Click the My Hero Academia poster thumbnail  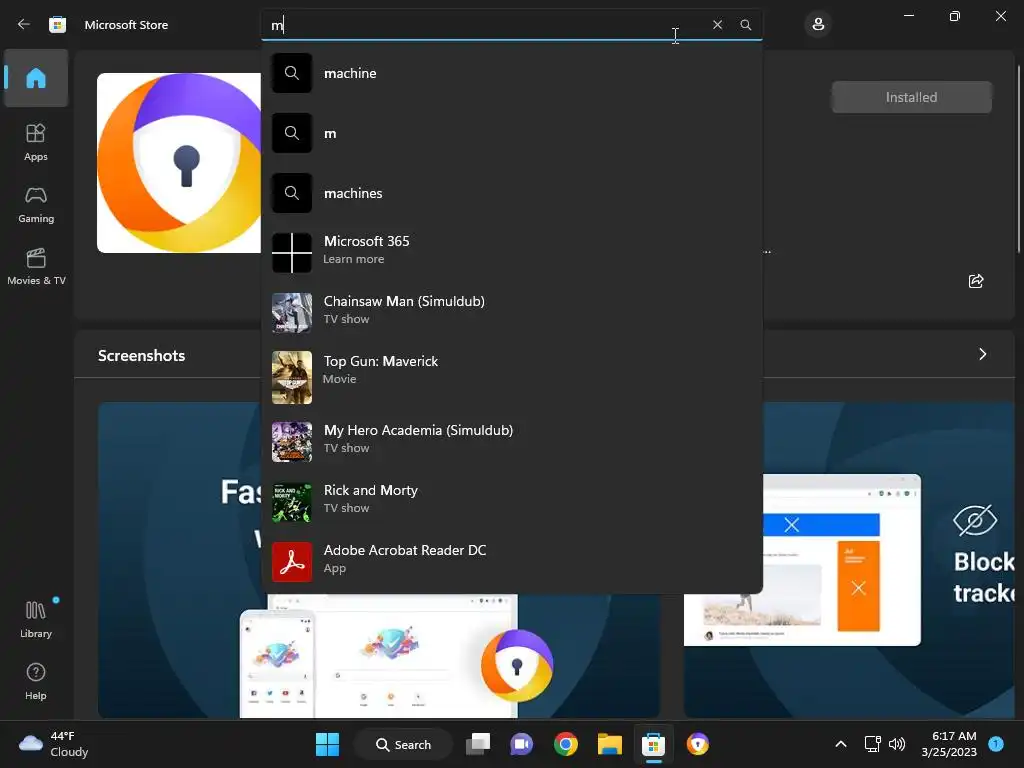point(292,442)
